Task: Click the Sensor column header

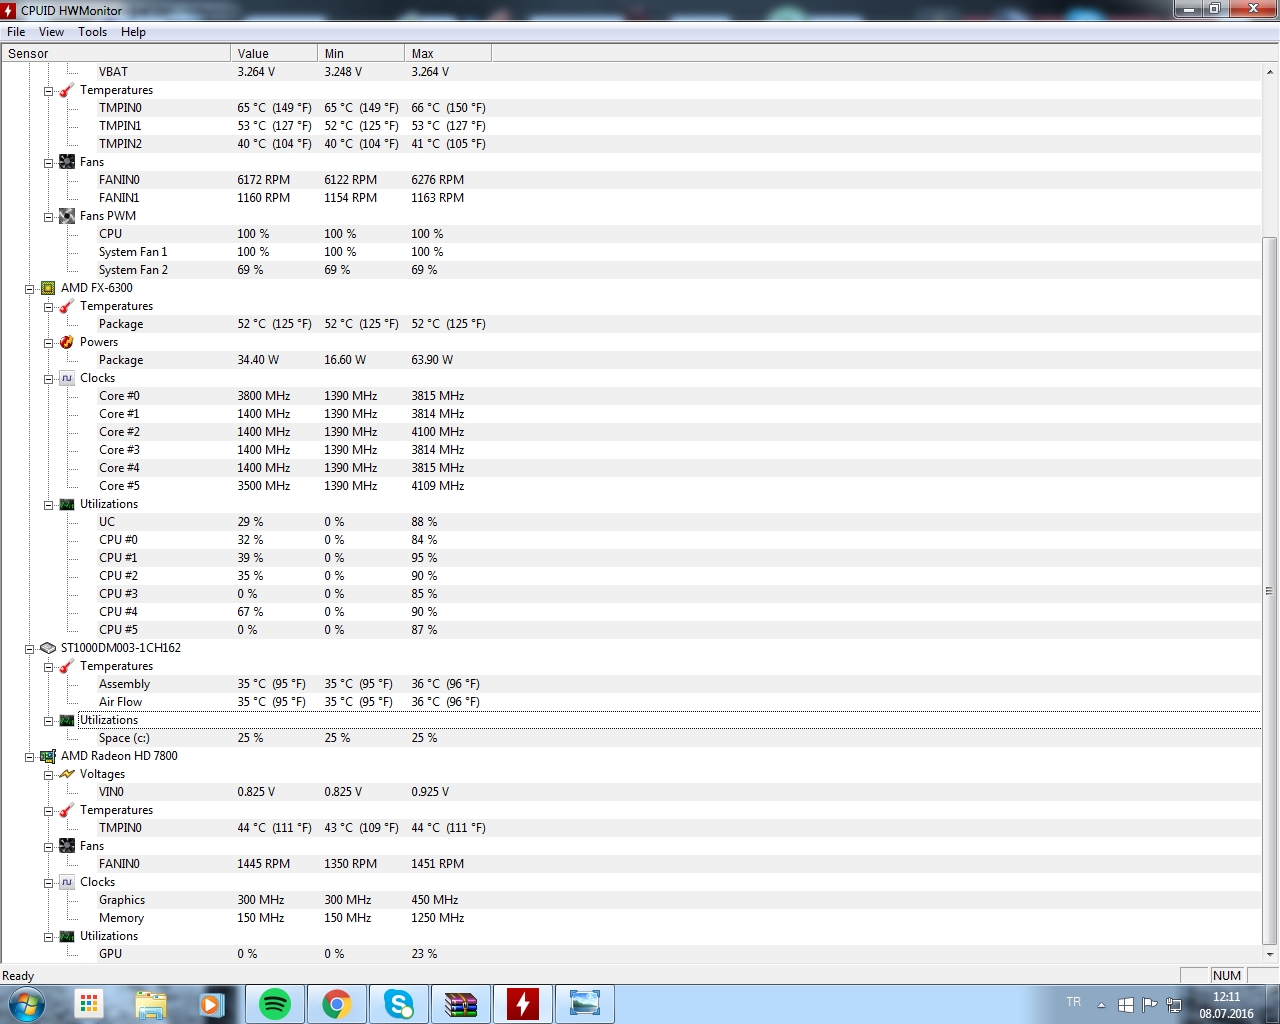Action: [115, 54]
